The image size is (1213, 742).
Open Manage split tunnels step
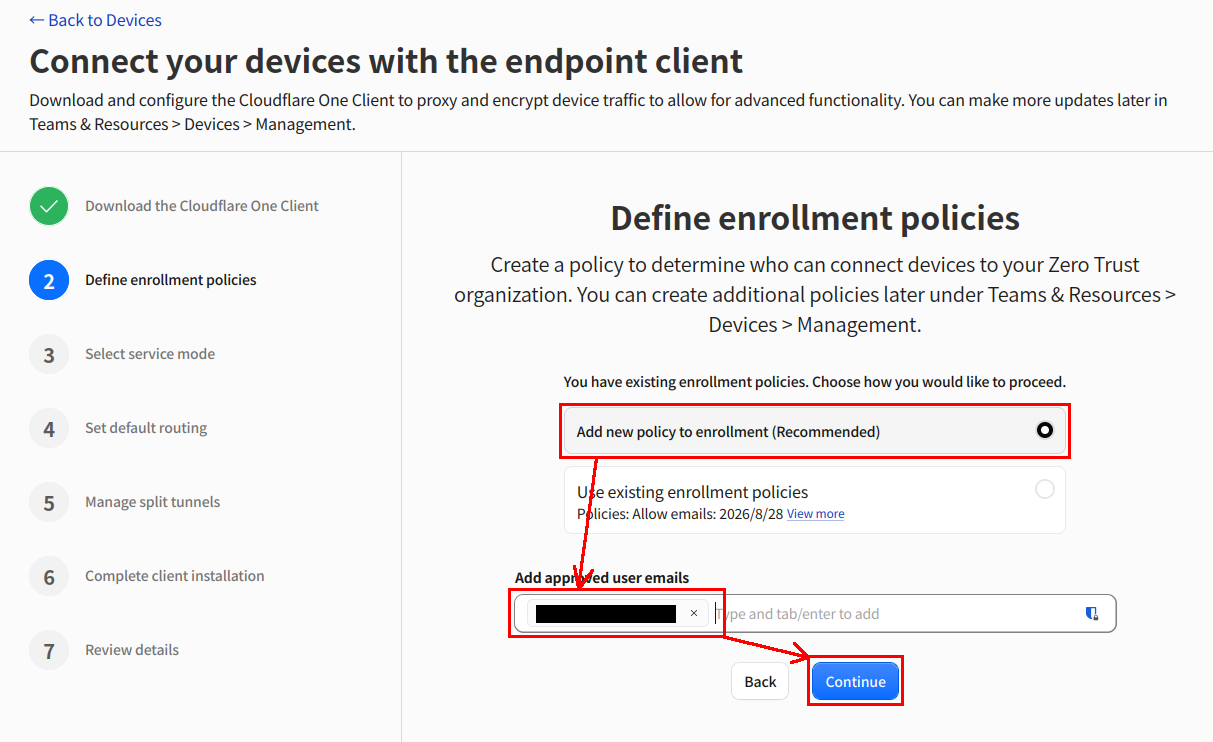(x=152, y=502)
